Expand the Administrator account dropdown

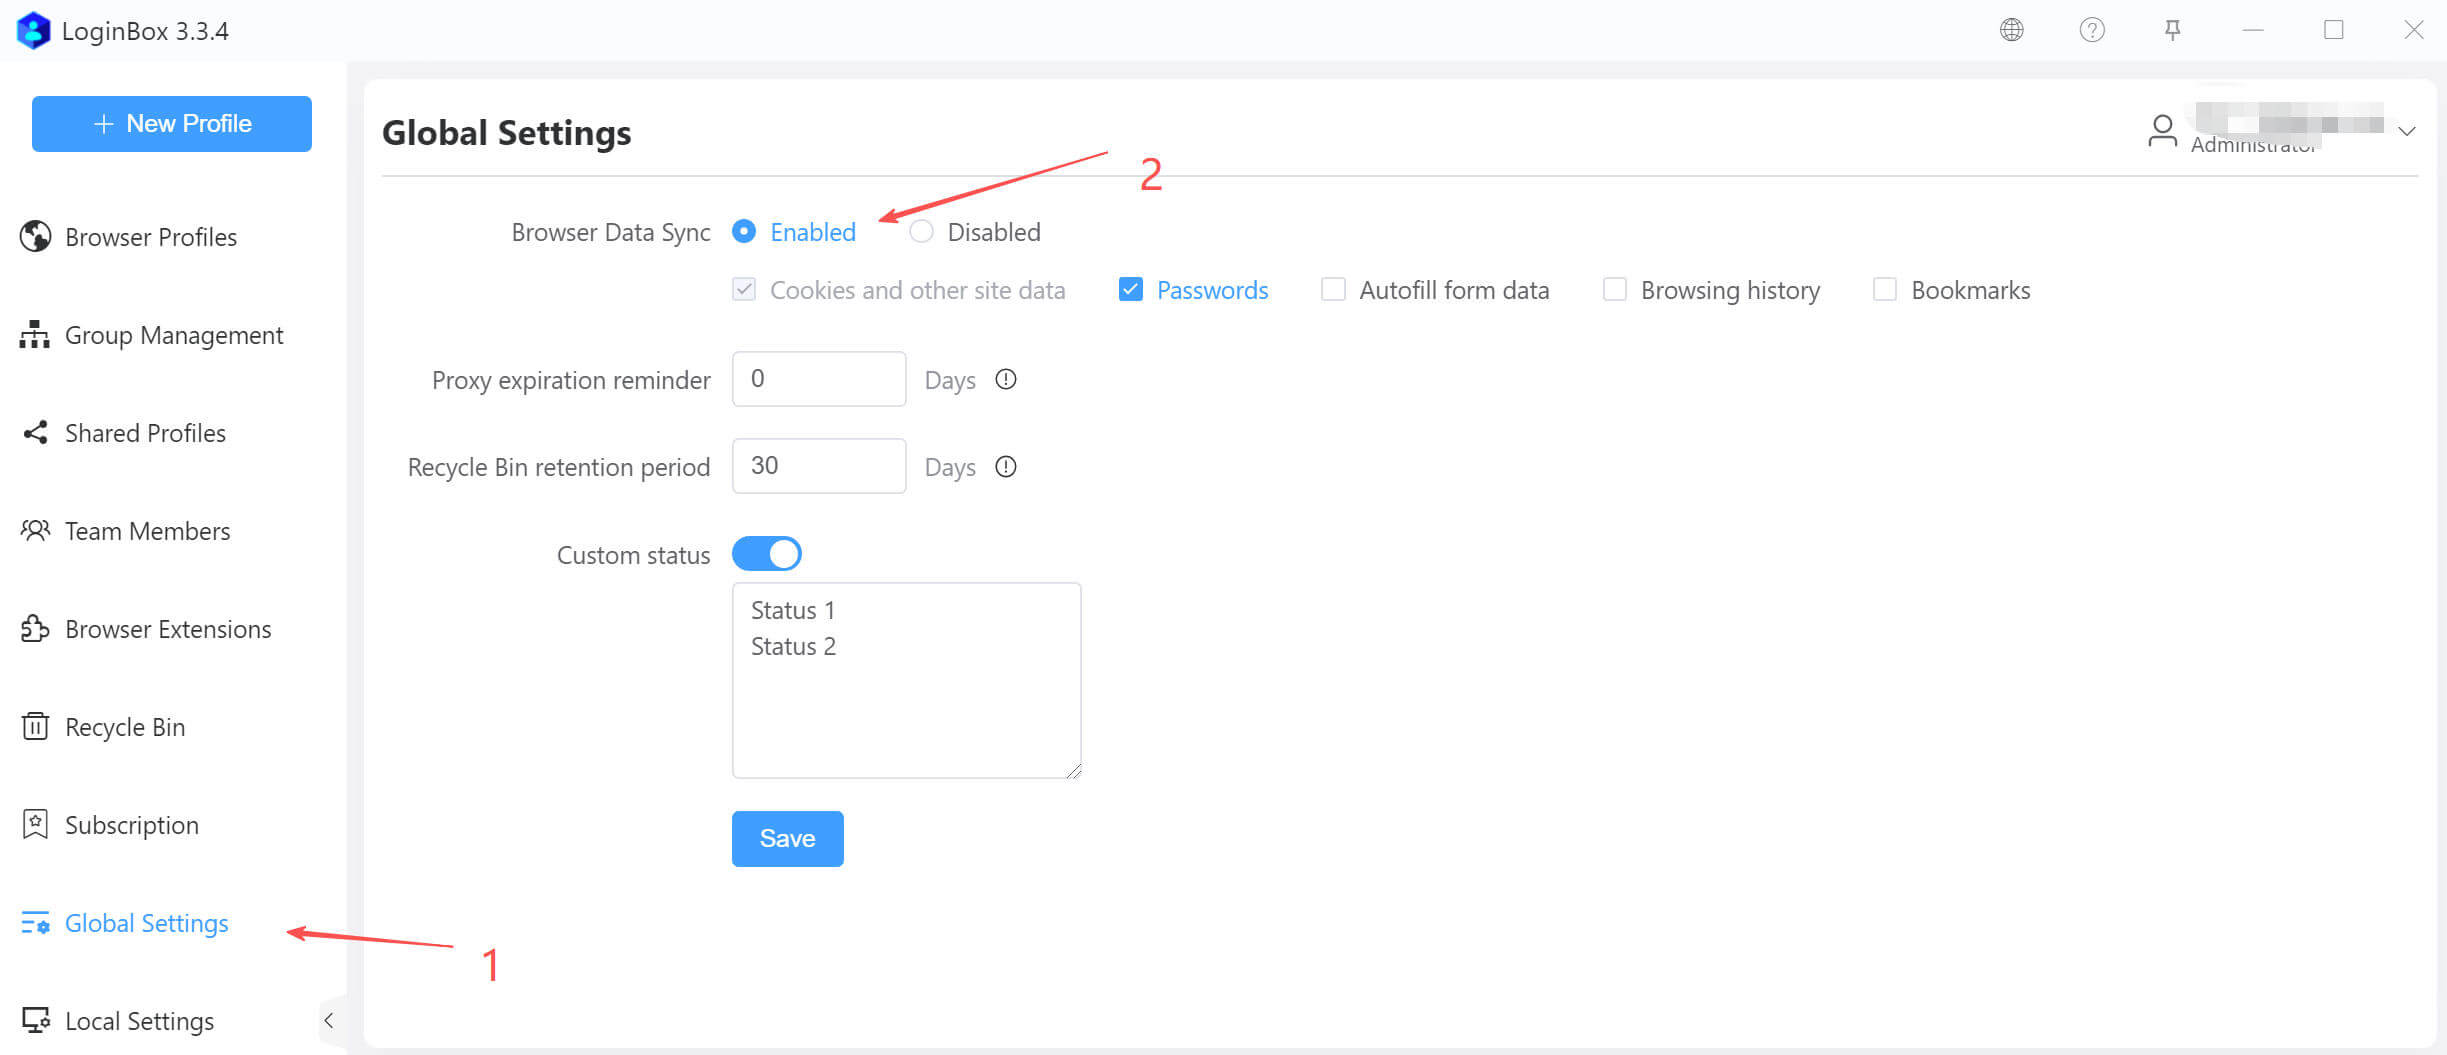pyautogui.click(x=2406, y=132)
